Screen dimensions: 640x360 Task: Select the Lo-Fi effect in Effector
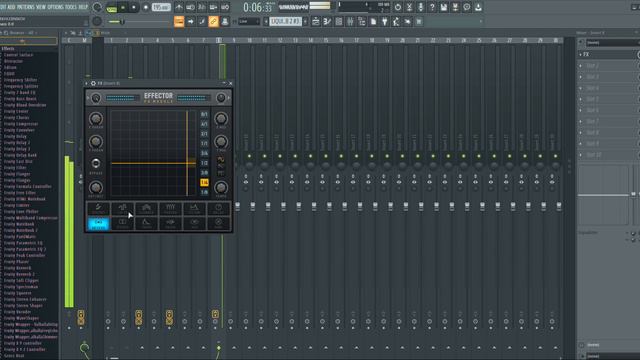point(122,209)
